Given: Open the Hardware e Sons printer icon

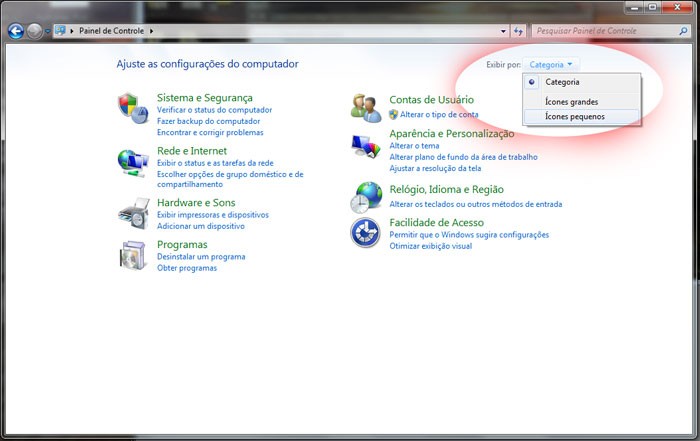Looking at the screenshot, I should 133,214.
